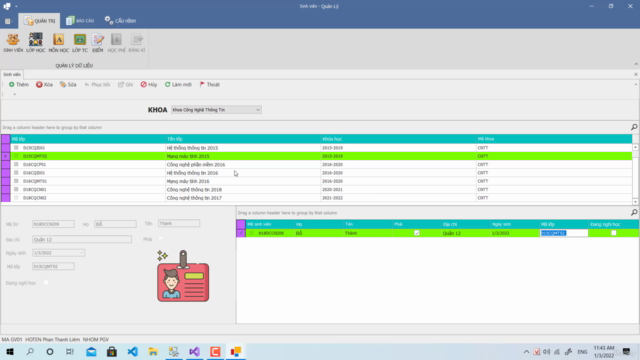The image size is (640, 360).
Task: Open Visual Studio Code on taskbar
Action: click(132, 351)
